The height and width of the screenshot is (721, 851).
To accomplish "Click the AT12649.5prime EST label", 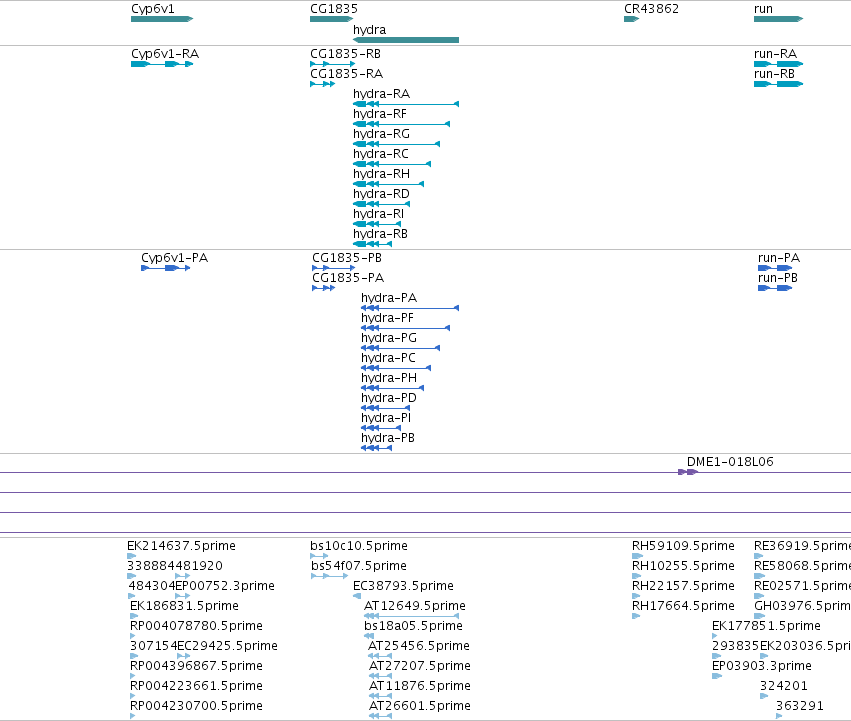I will coord(415,606).
